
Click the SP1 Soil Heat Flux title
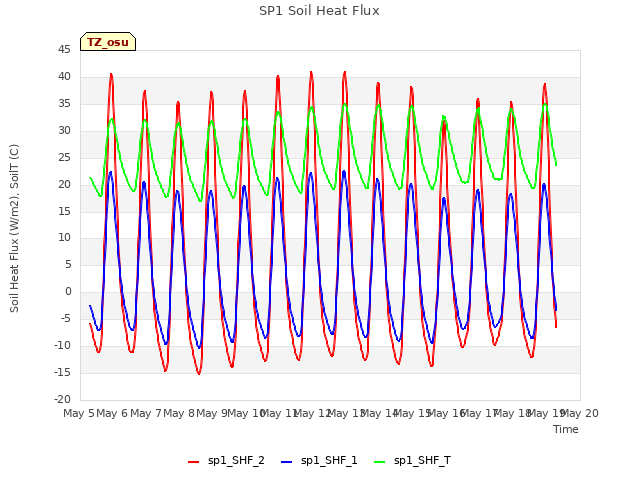[x=319, y=11]
